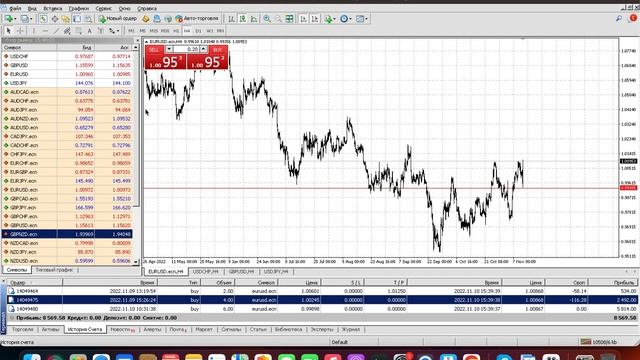This screenshot has width=640, height=360.
Task: Open the Вставка menu
Action: tap(53, 8)
